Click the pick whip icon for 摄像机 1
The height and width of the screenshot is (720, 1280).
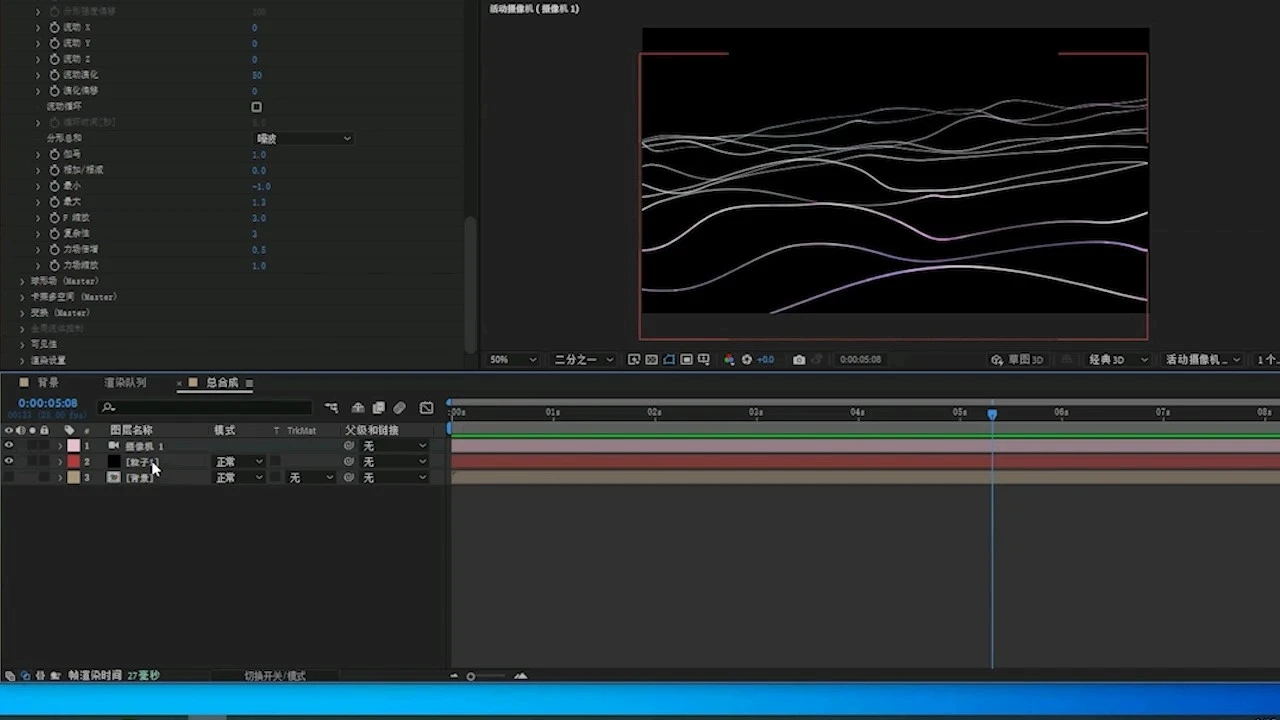coord(349,446)
